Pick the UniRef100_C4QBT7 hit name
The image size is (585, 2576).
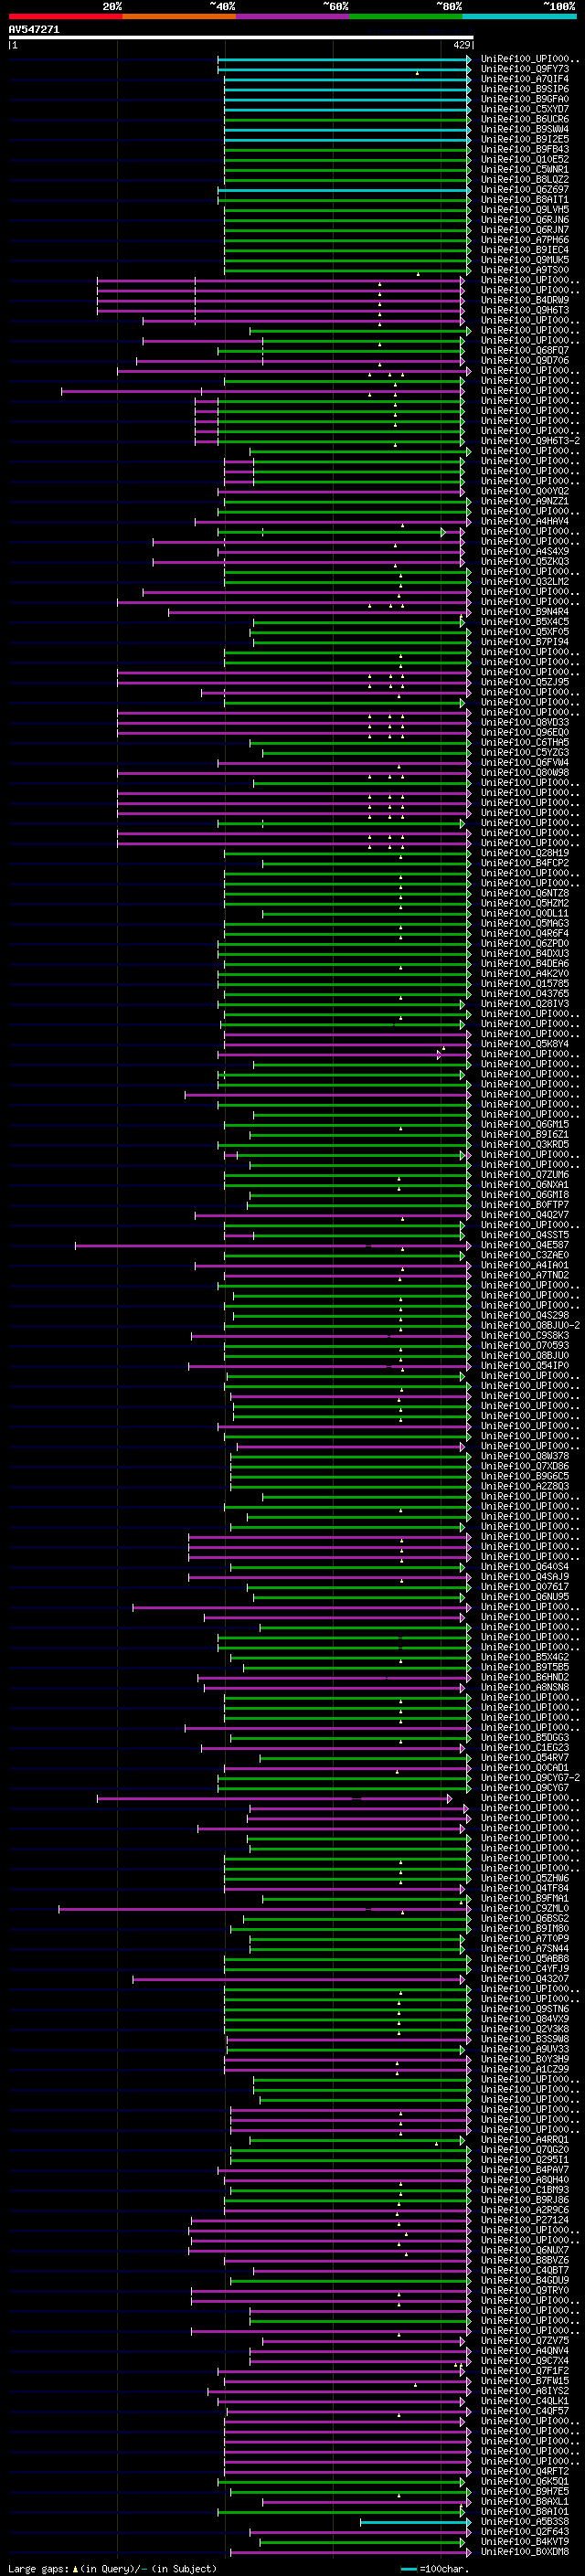pos(524,2270)
